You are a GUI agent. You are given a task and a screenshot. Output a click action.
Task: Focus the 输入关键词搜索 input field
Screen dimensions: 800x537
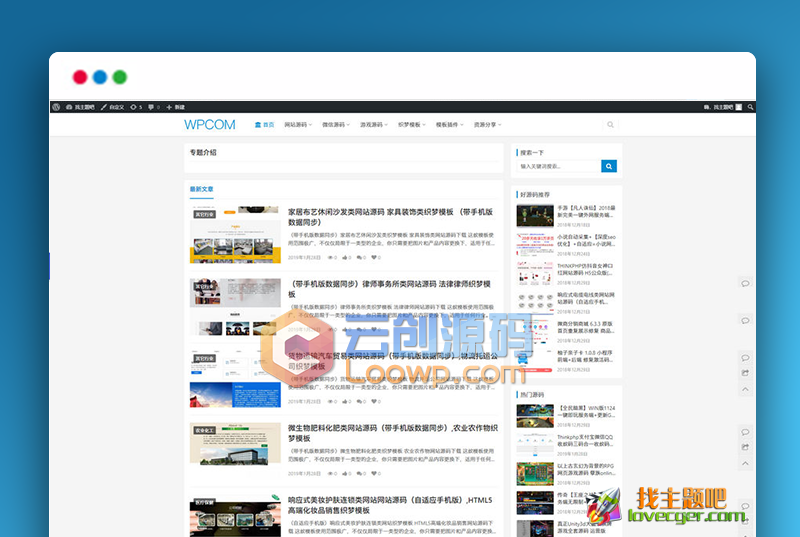(x=559, y=166)
